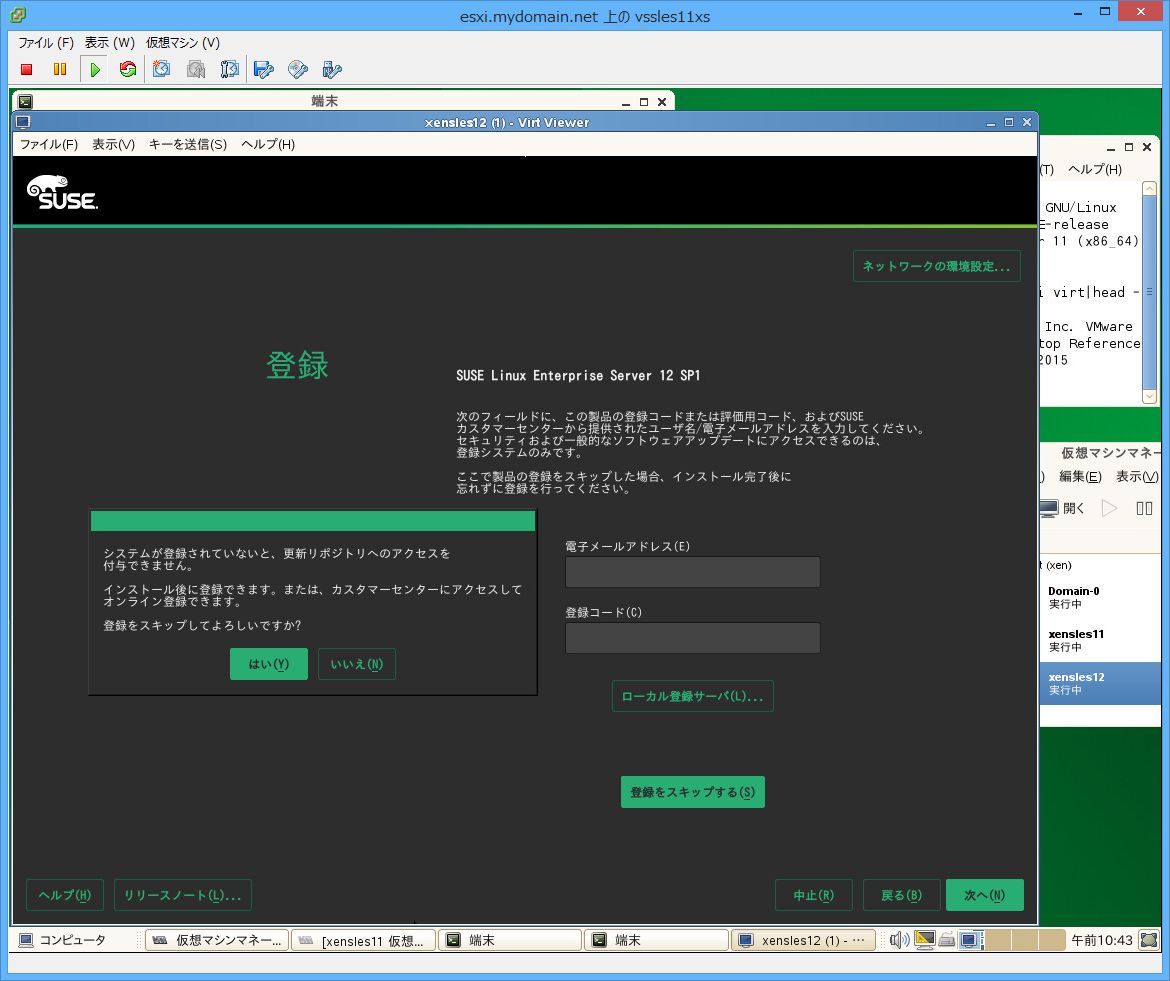Viewport: 1170px width, 981px height.
Task: Open vSphere 表示 (W) menu
Action: [110, 43]
